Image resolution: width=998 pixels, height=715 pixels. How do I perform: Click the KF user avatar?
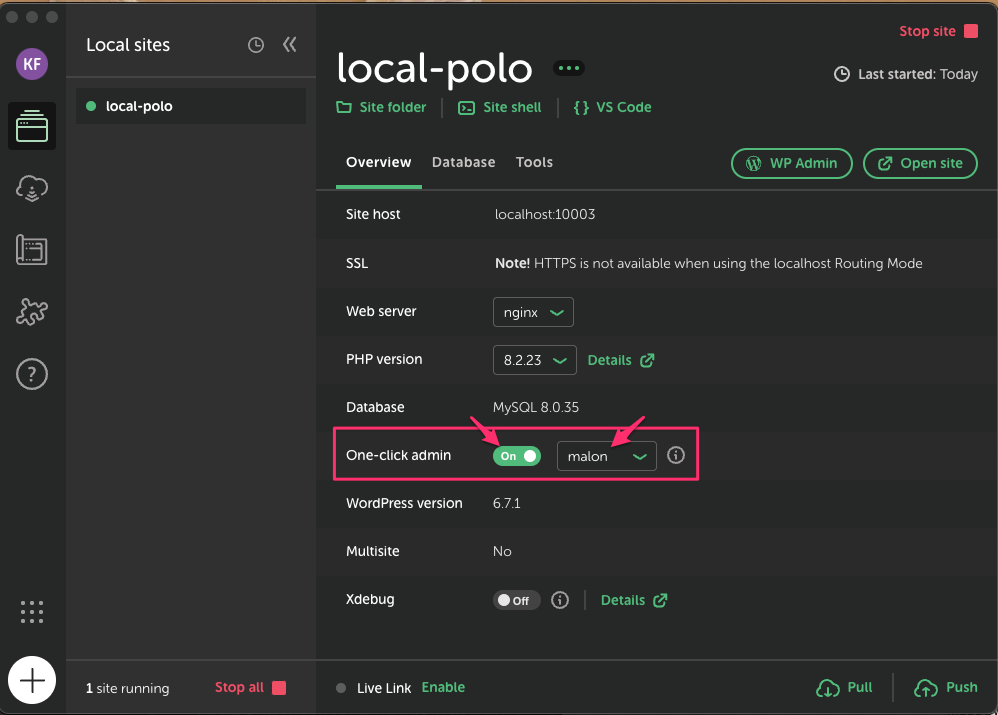tap(32, 64)
